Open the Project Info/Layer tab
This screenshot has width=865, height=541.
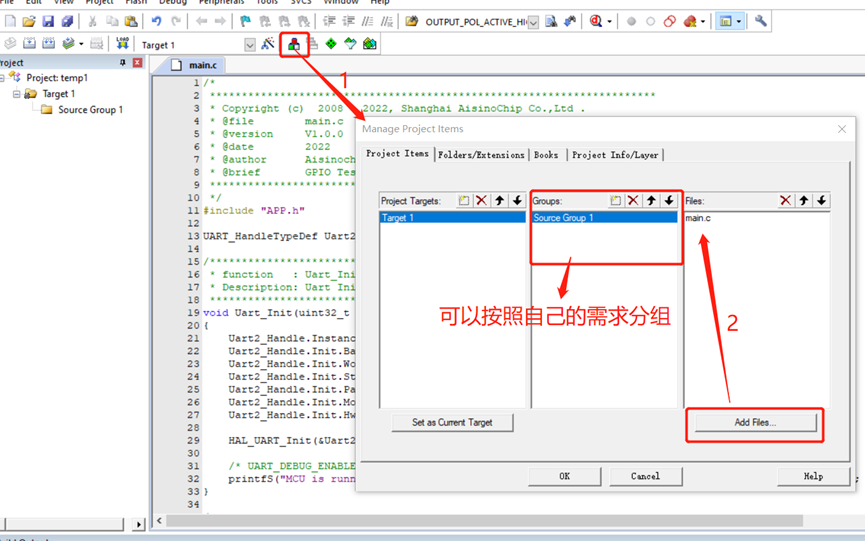(615, 155)
